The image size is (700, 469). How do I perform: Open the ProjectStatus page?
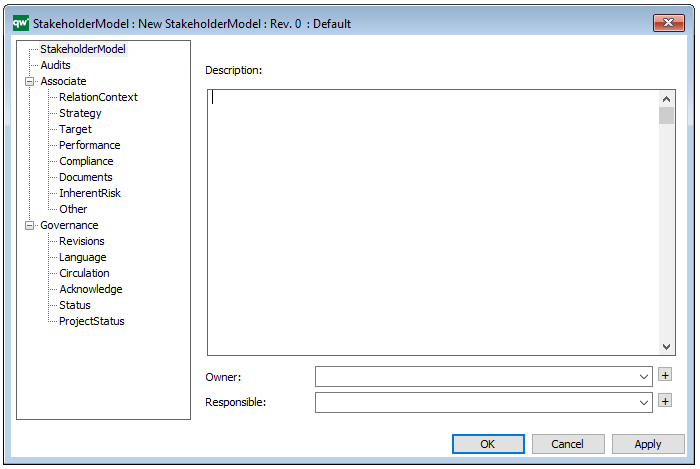[x=92, y=321]
